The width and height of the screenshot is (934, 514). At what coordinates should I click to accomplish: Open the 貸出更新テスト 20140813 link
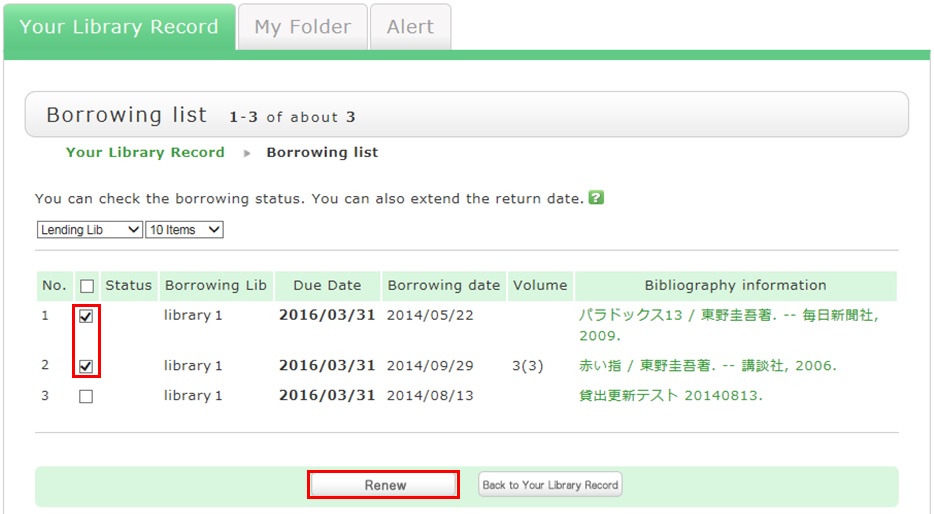[670, 396]
